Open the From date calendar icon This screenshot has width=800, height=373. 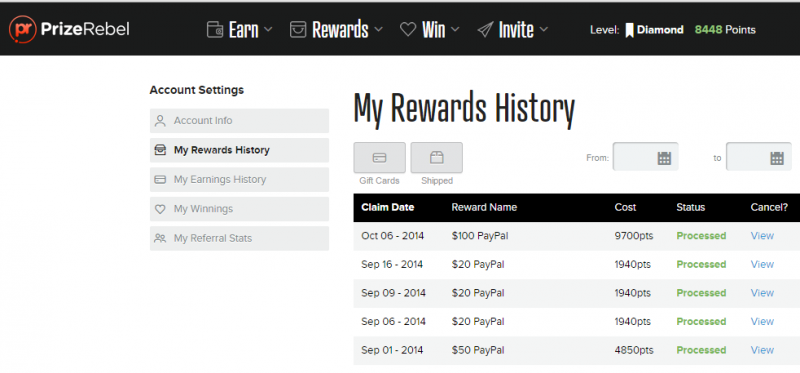(x=664, y=158)
